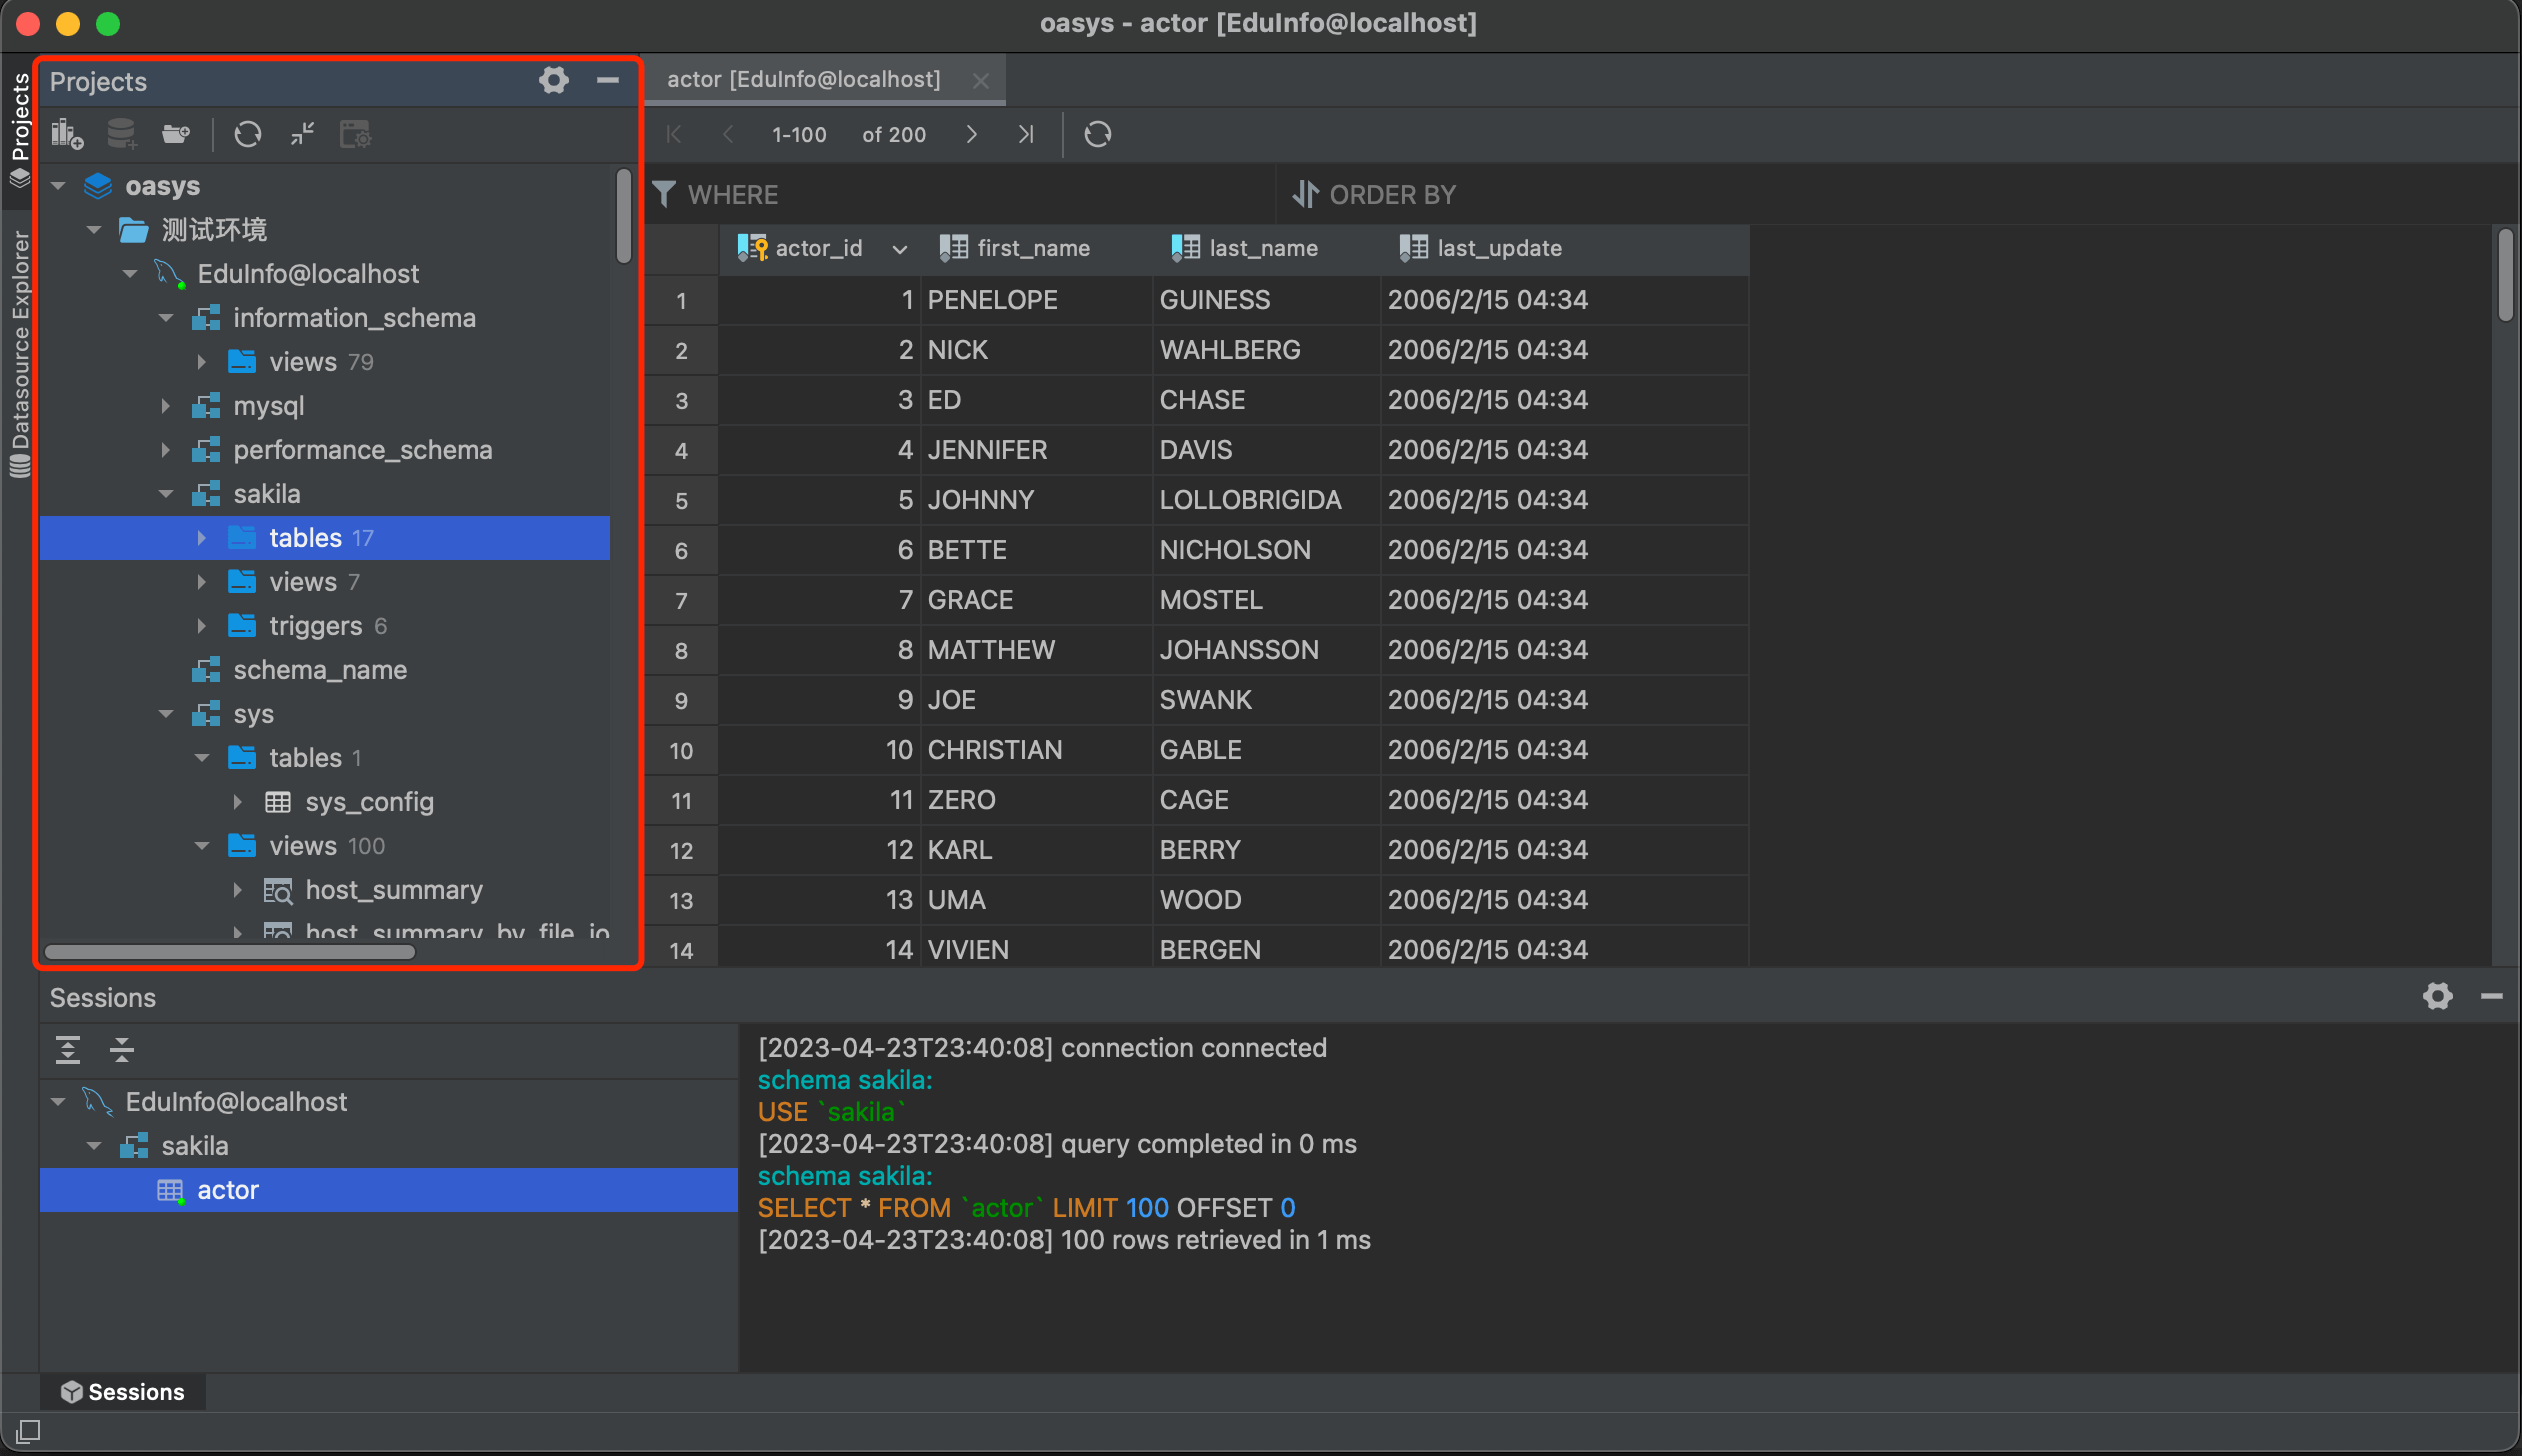This screenshot has width=2522, height=1456.
Task: Click the WHERE filter funnel icon
Action: 663,194
